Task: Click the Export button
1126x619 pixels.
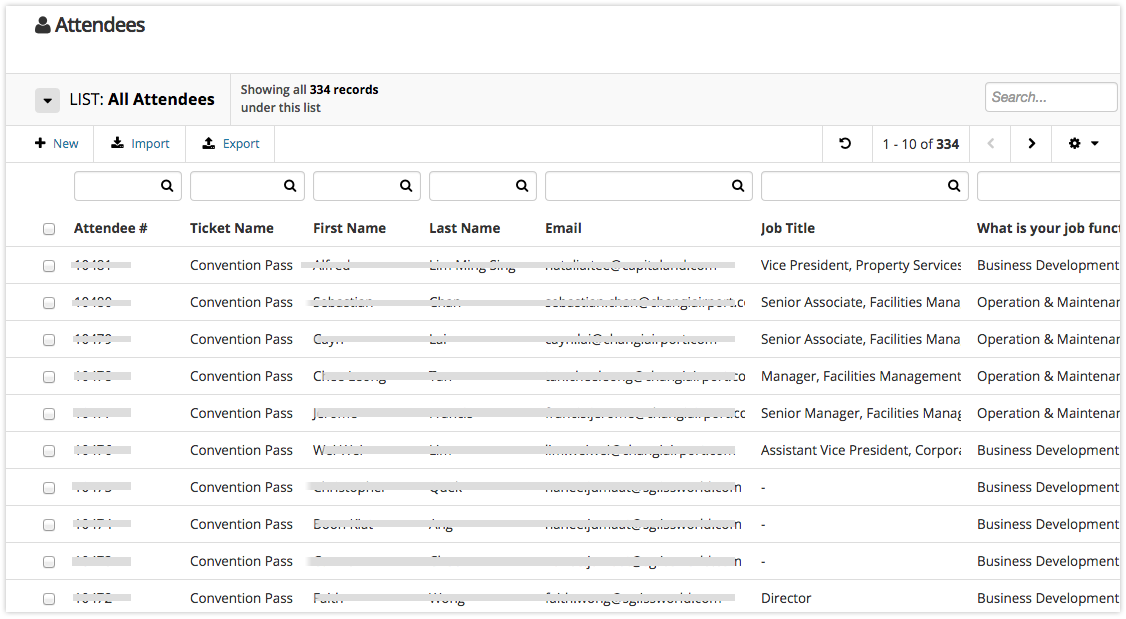Action: click(x=231, y=144)
